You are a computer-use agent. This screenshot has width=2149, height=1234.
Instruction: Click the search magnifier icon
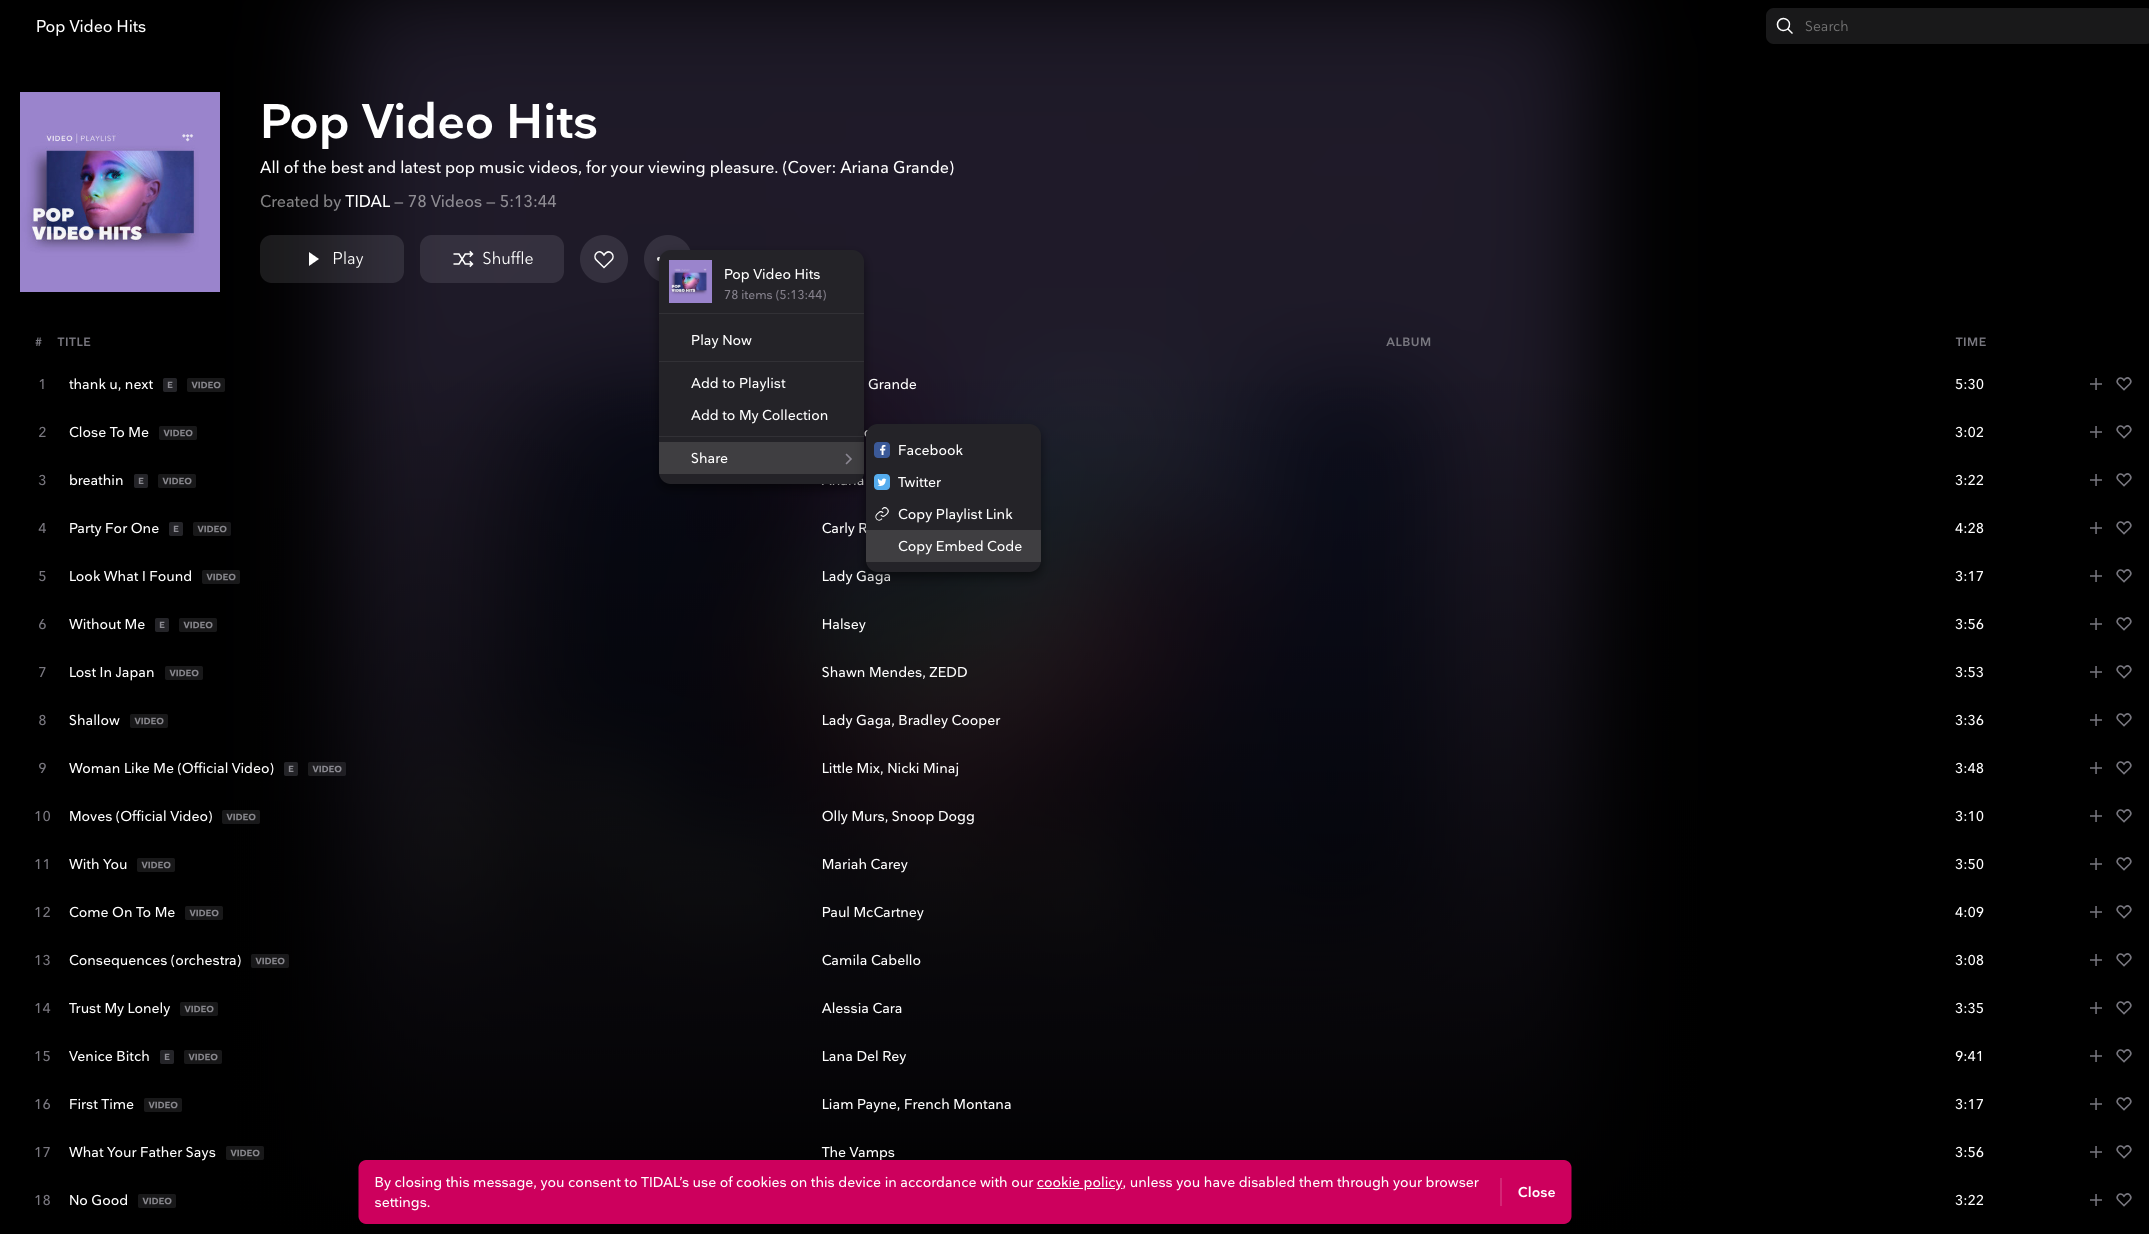[1784, 26]
